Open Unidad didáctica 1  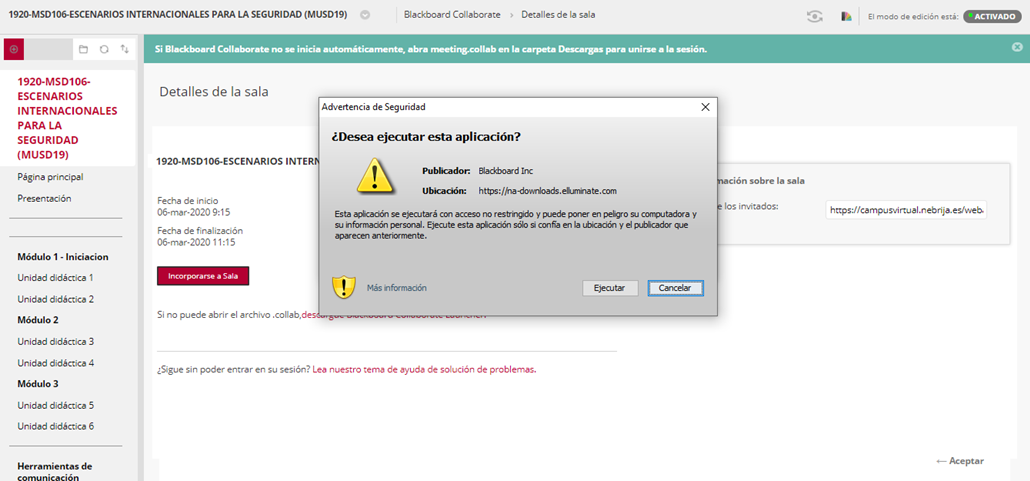click(x=56, y=277)
